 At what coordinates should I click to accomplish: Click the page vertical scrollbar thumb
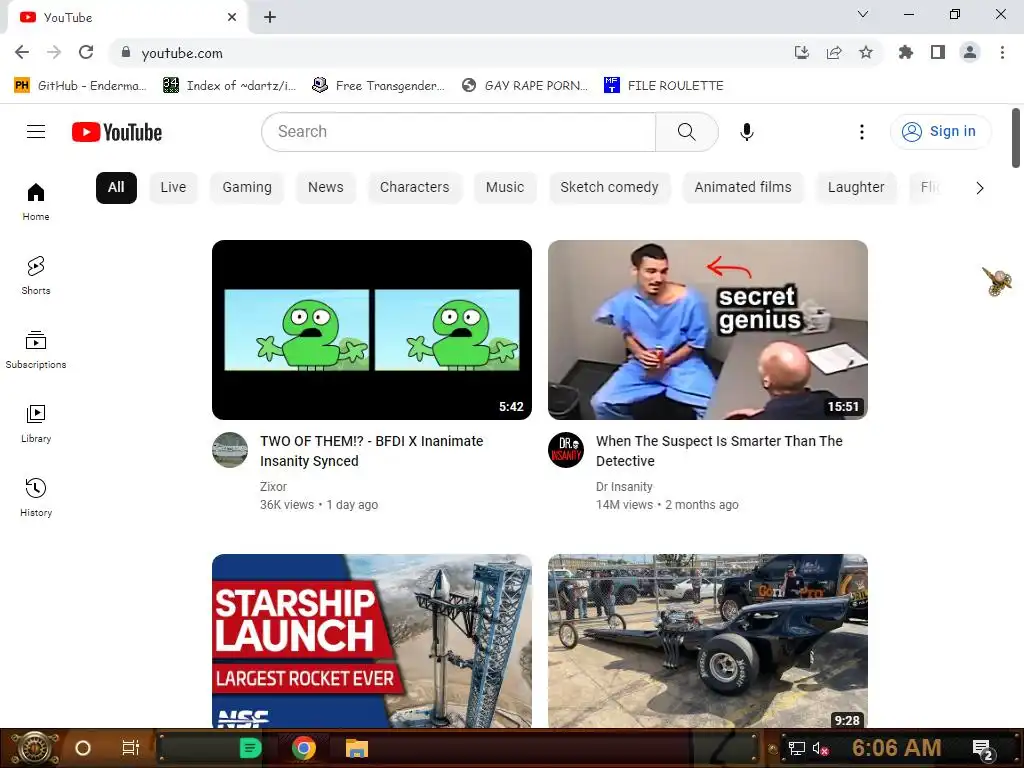point(1016,137)
